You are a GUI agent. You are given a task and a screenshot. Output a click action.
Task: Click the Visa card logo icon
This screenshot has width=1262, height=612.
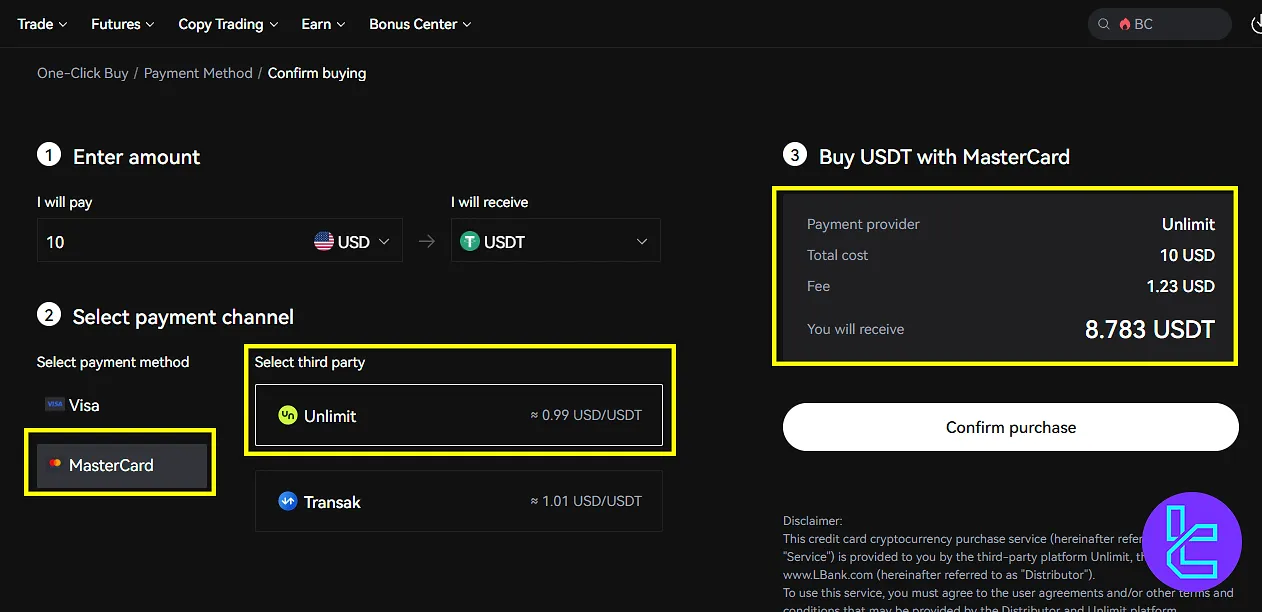click(54, 404)
